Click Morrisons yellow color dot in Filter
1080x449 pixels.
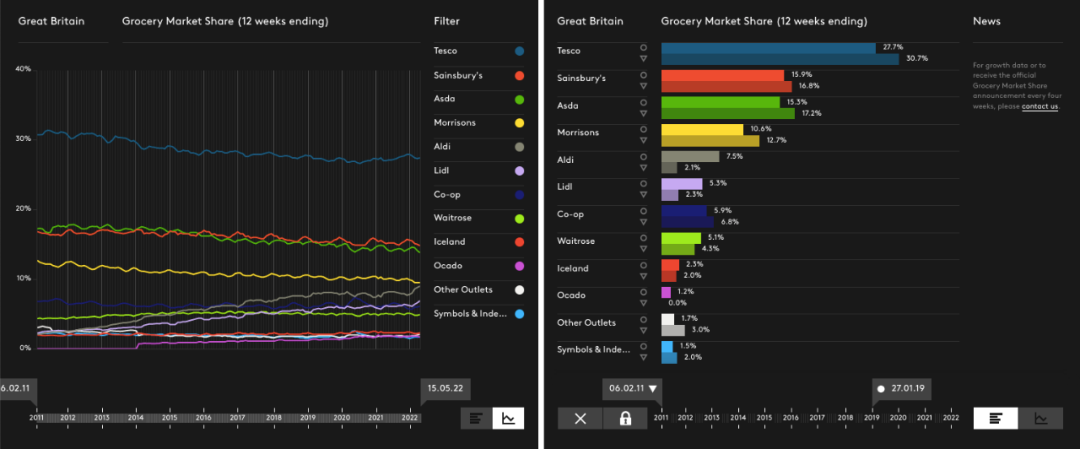click(519, 123)
